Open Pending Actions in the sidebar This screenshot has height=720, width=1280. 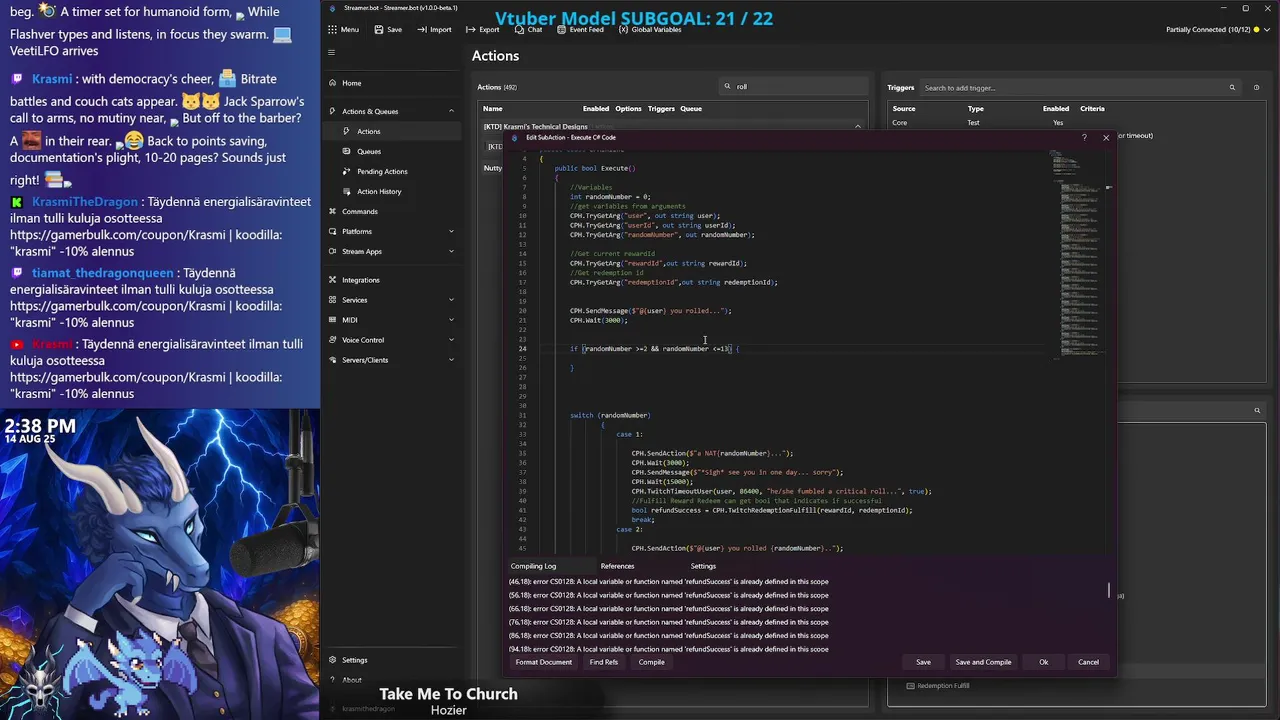tap(381, 171)
